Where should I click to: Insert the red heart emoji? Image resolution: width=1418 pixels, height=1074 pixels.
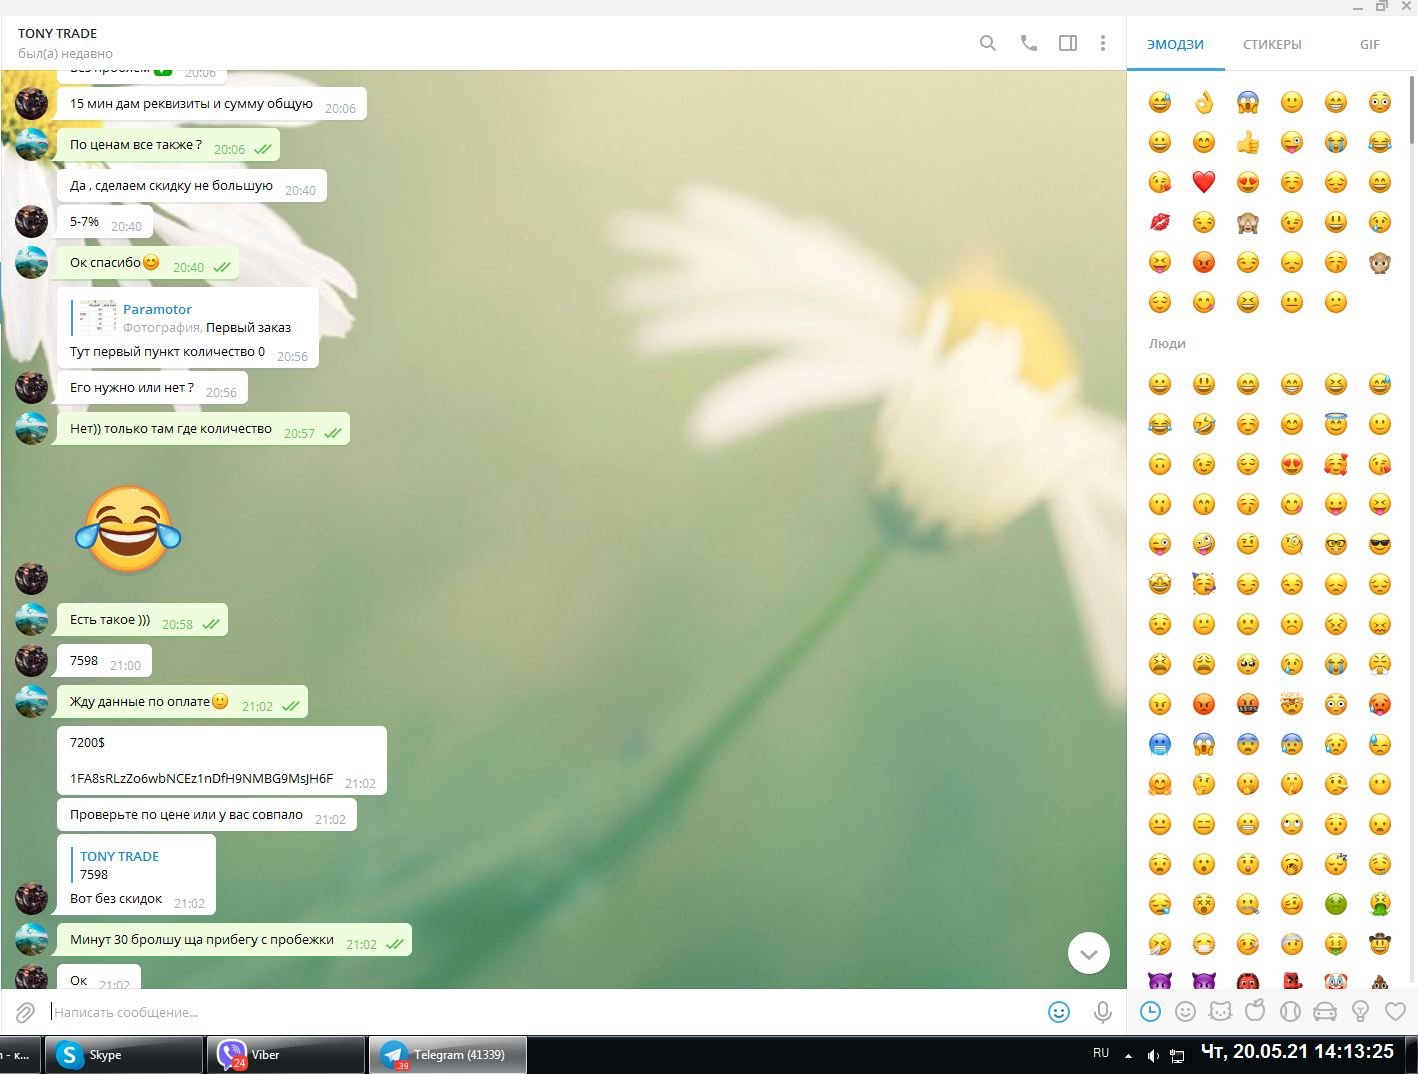[x=1204, y=182]
